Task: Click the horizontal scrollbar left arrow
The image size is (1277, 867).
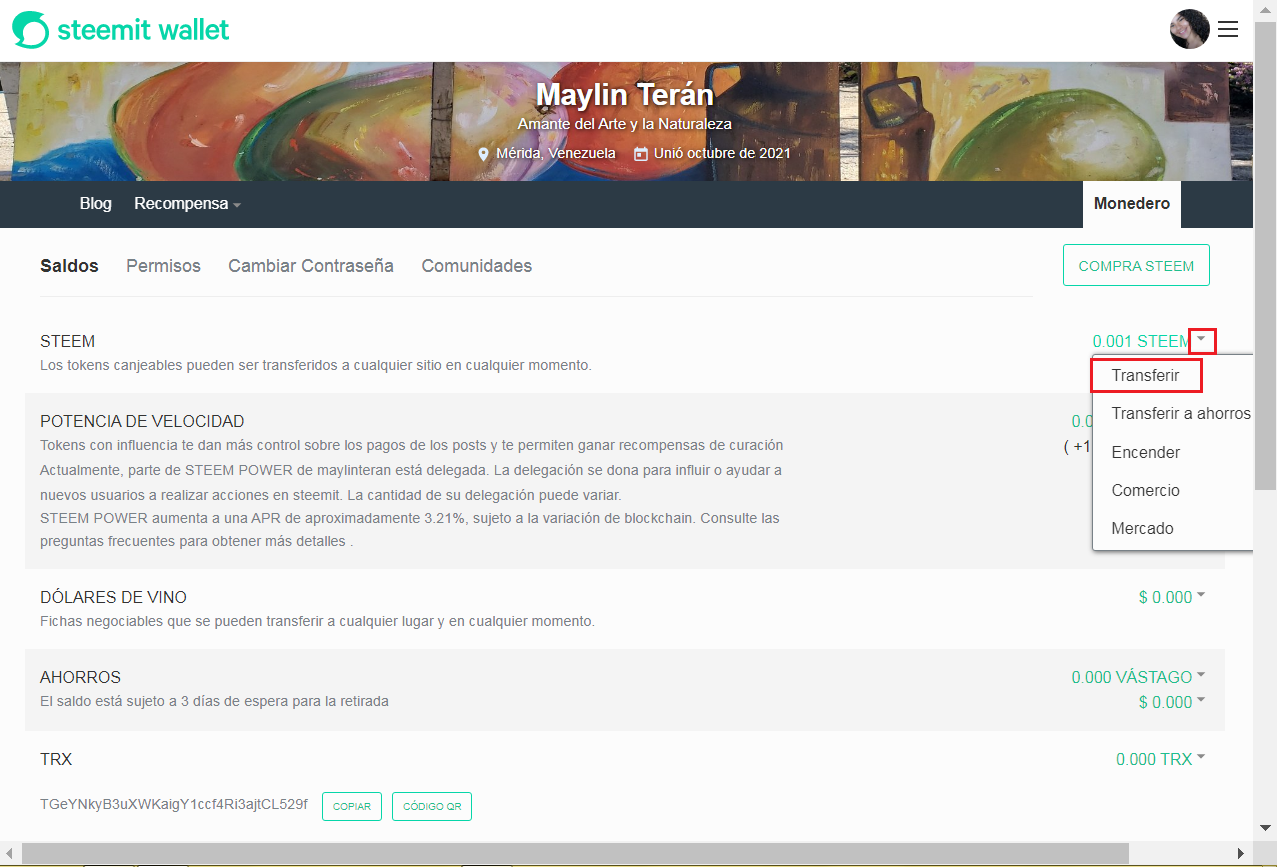Action: tap(9, 853)
